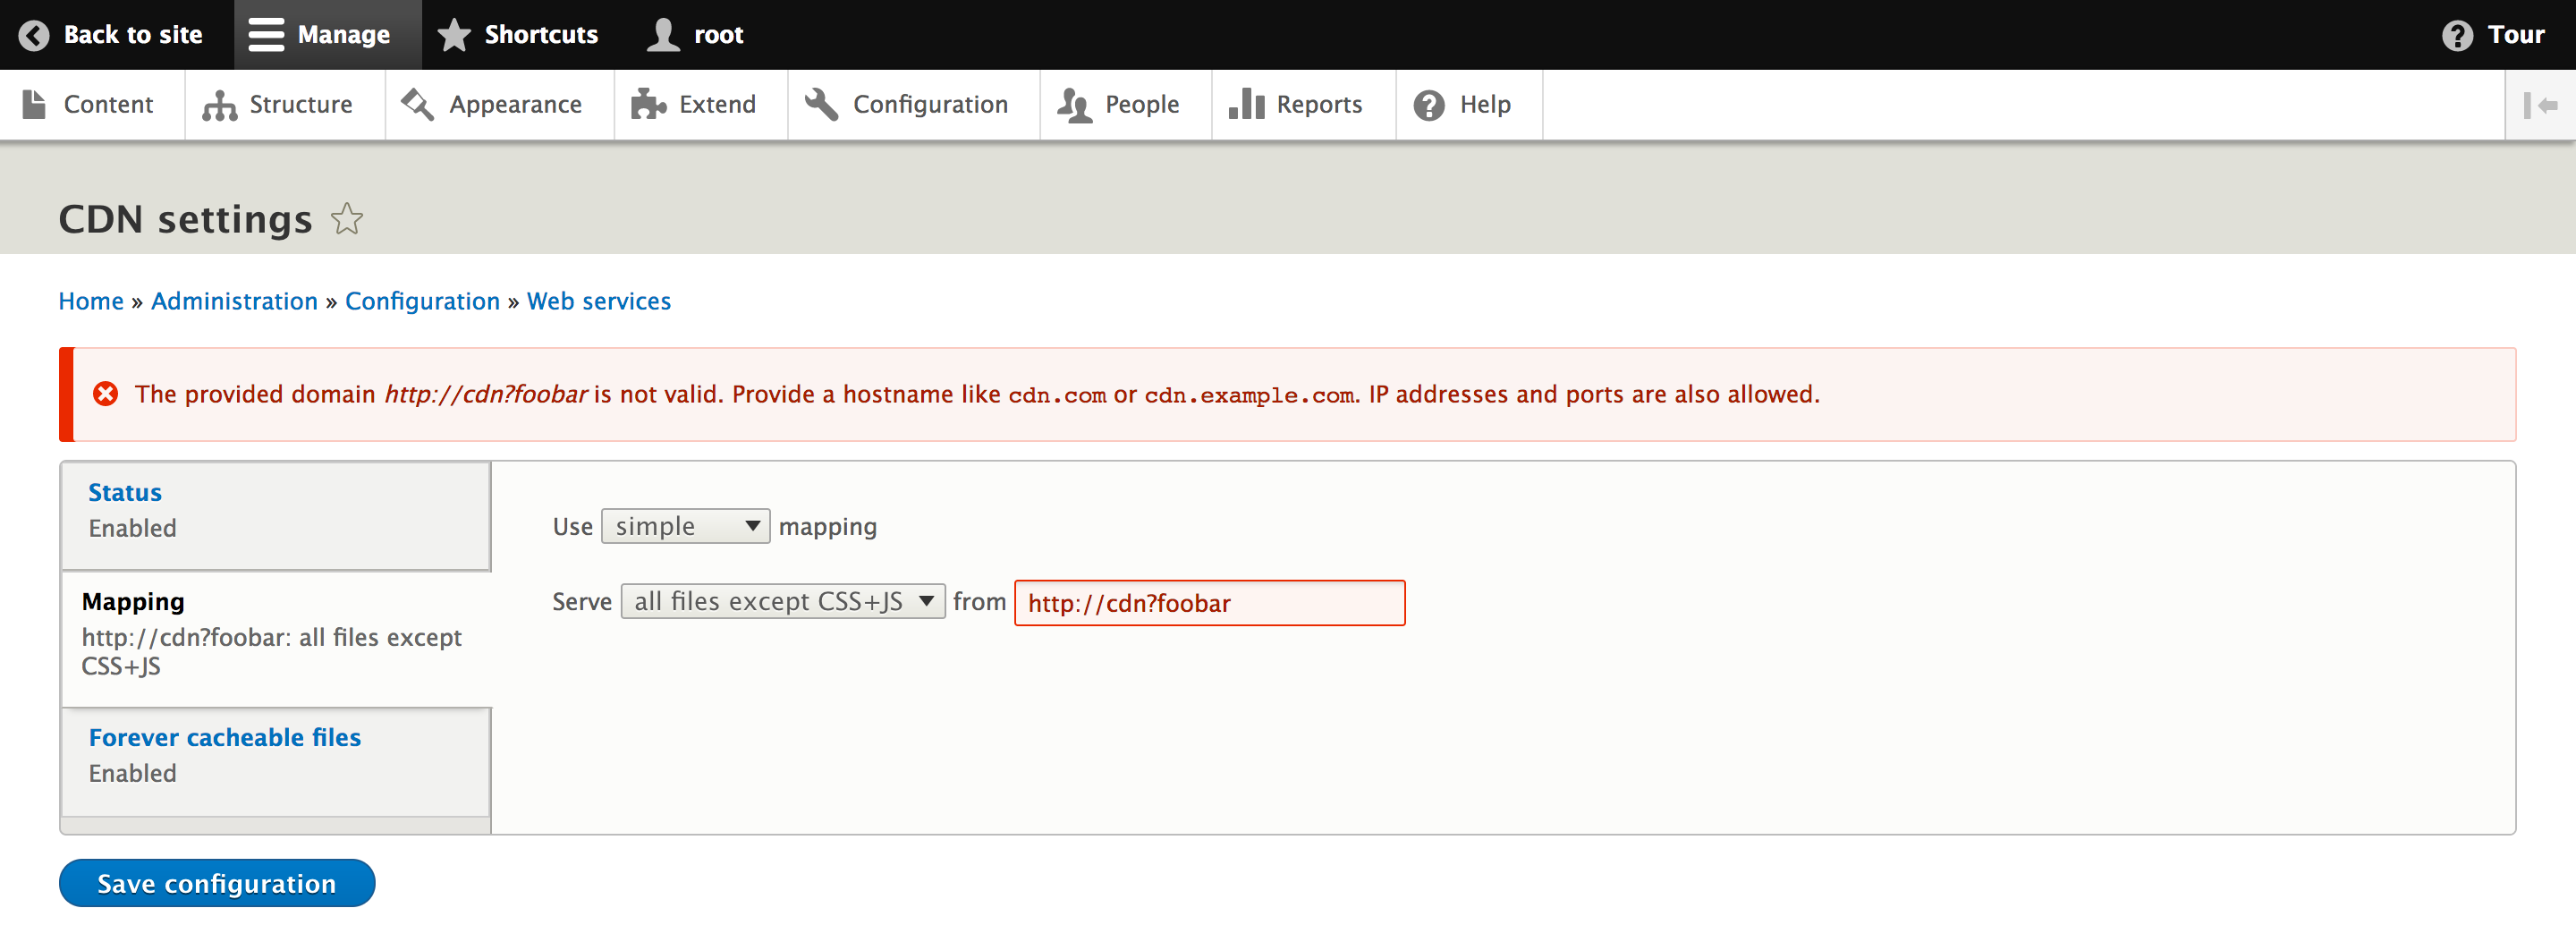Click the Back to site arrow icon
The width and height of the screenshot is (2576, 925).
(34, 35)
